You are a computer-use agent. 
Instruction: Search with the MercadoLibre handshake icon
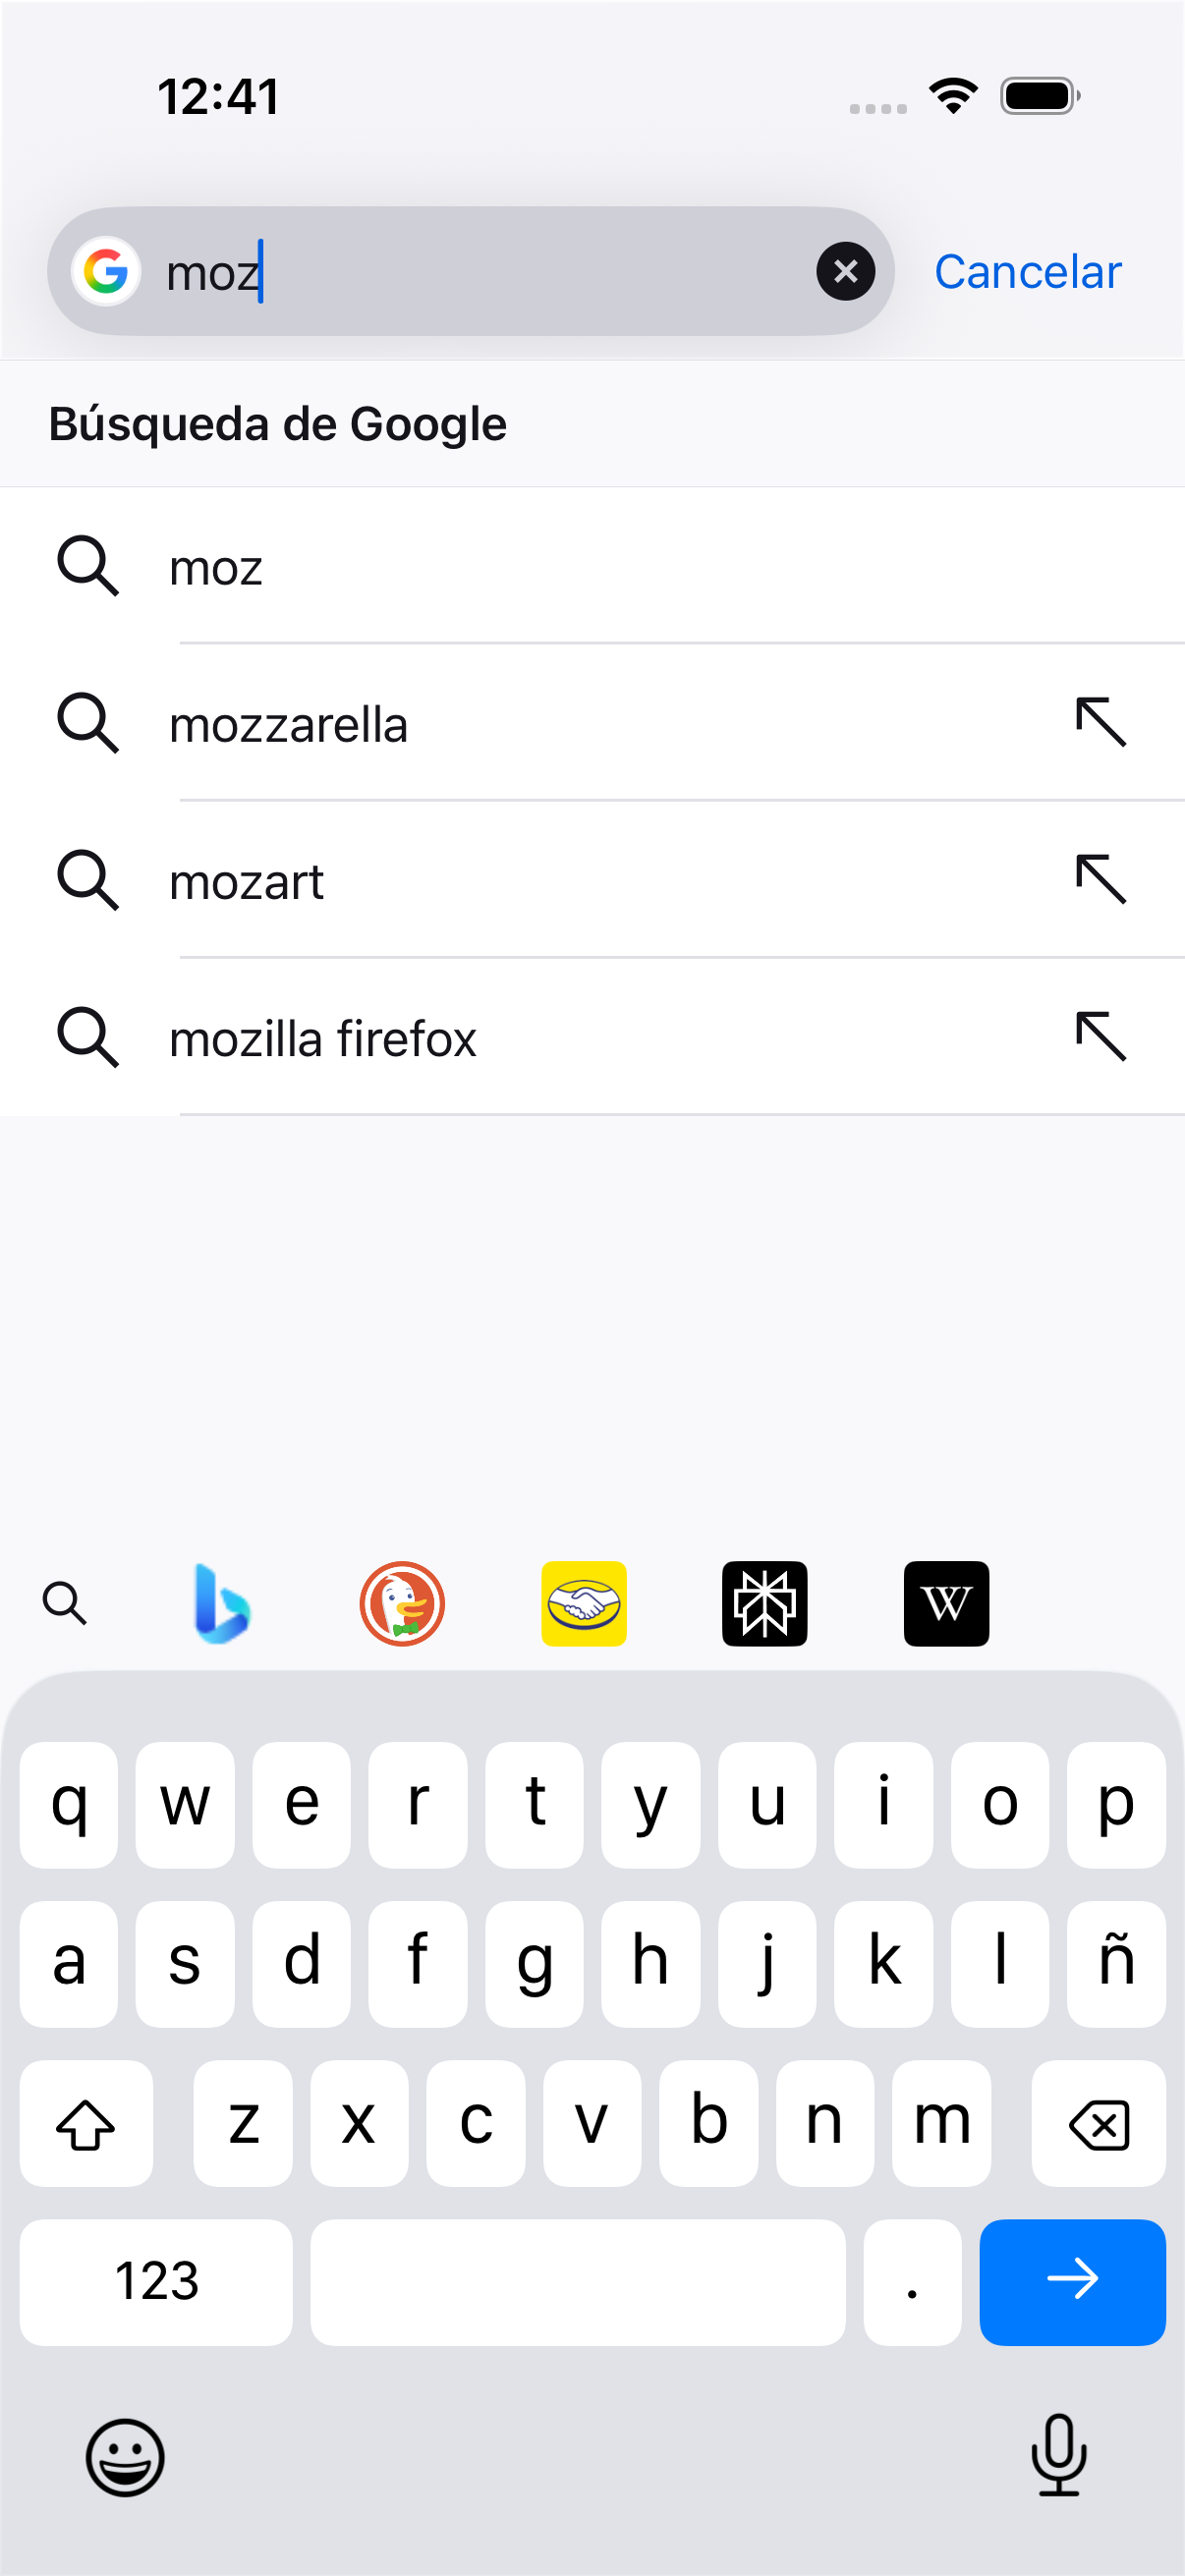584,1603
